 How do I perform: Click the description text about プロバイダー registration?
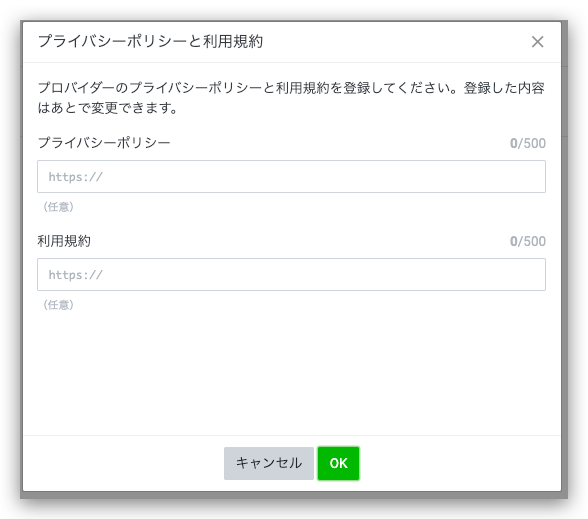click(291, 98)
